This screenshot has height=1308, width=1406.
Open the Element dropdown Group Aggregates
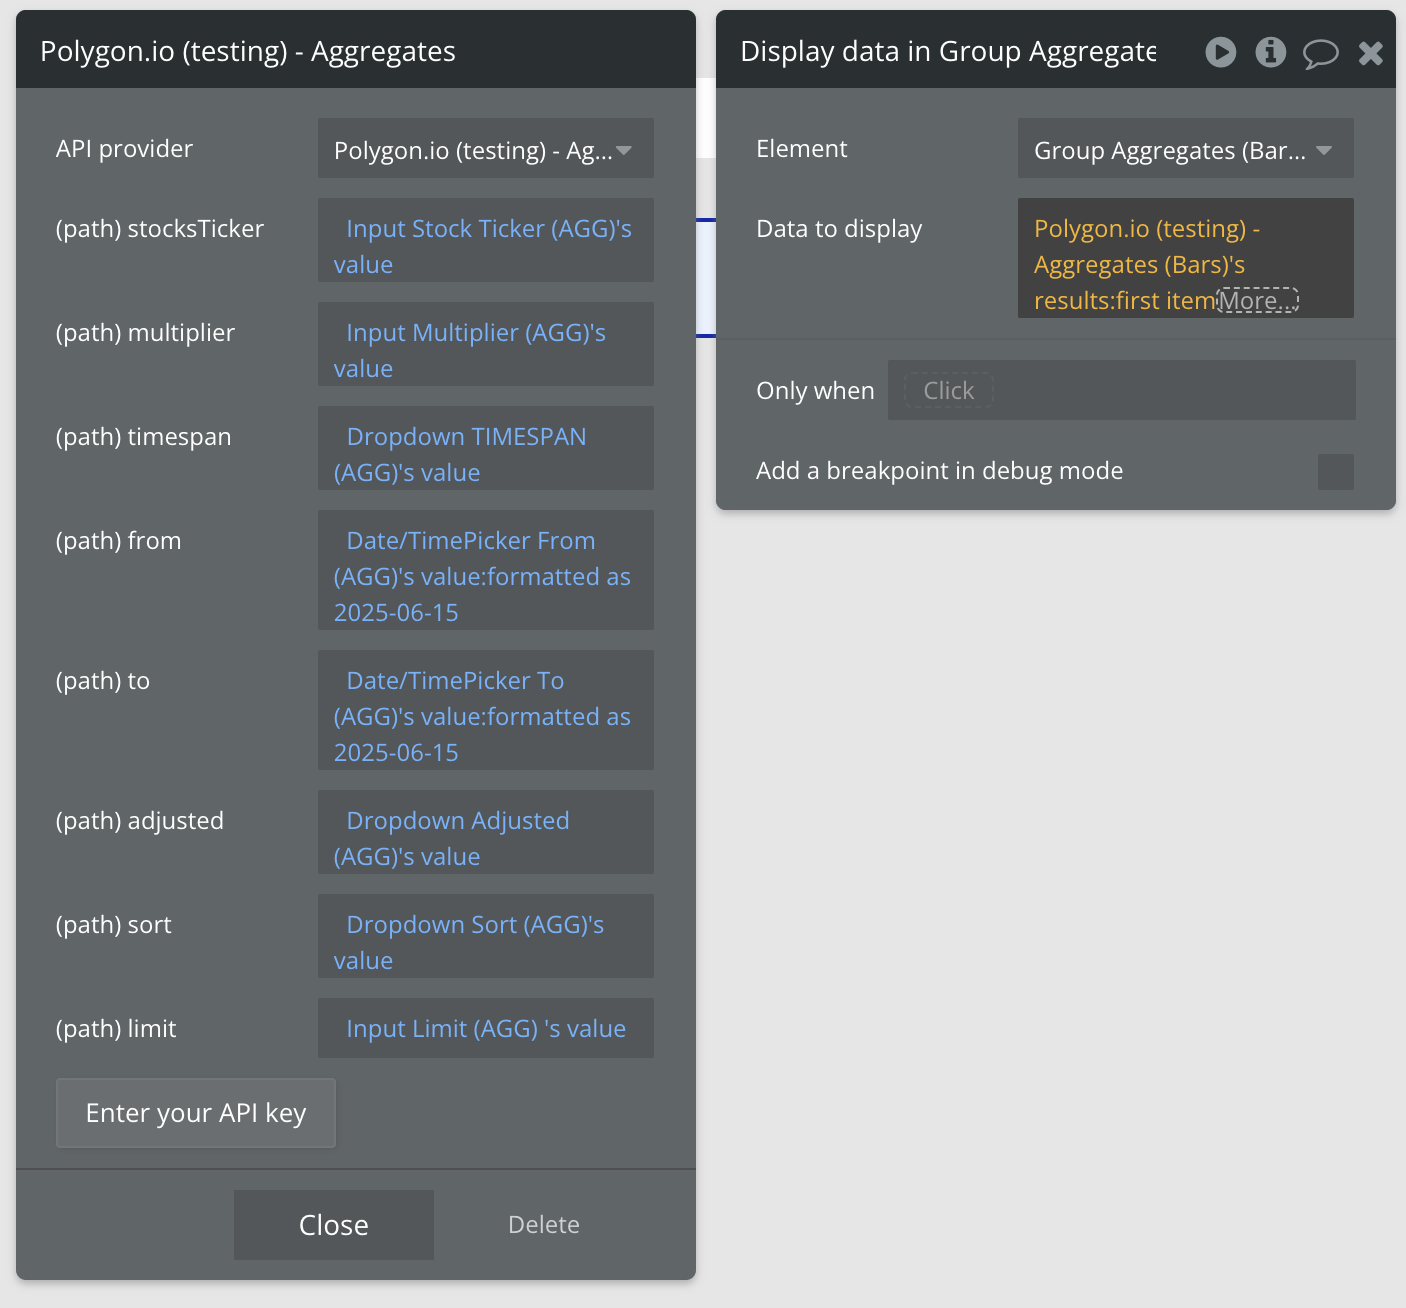coord(1185,149)
